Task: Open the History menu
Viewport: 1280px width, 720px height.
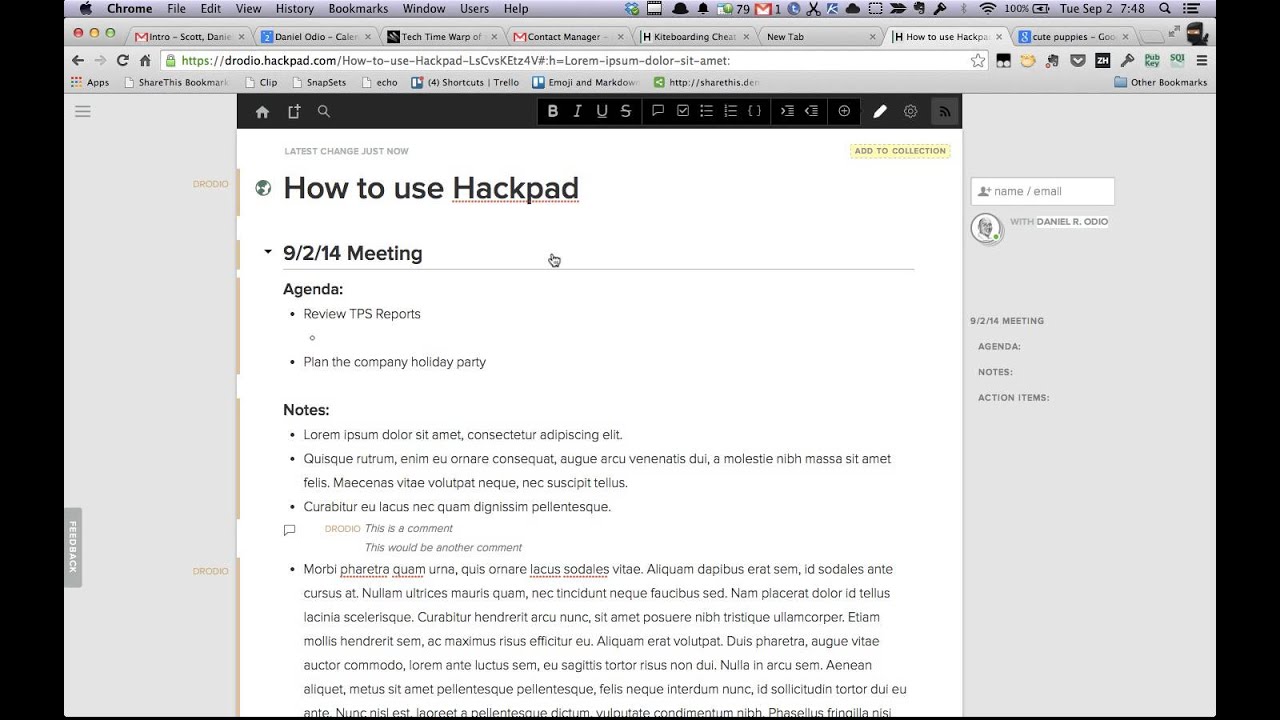Action: tap(294, 9)
